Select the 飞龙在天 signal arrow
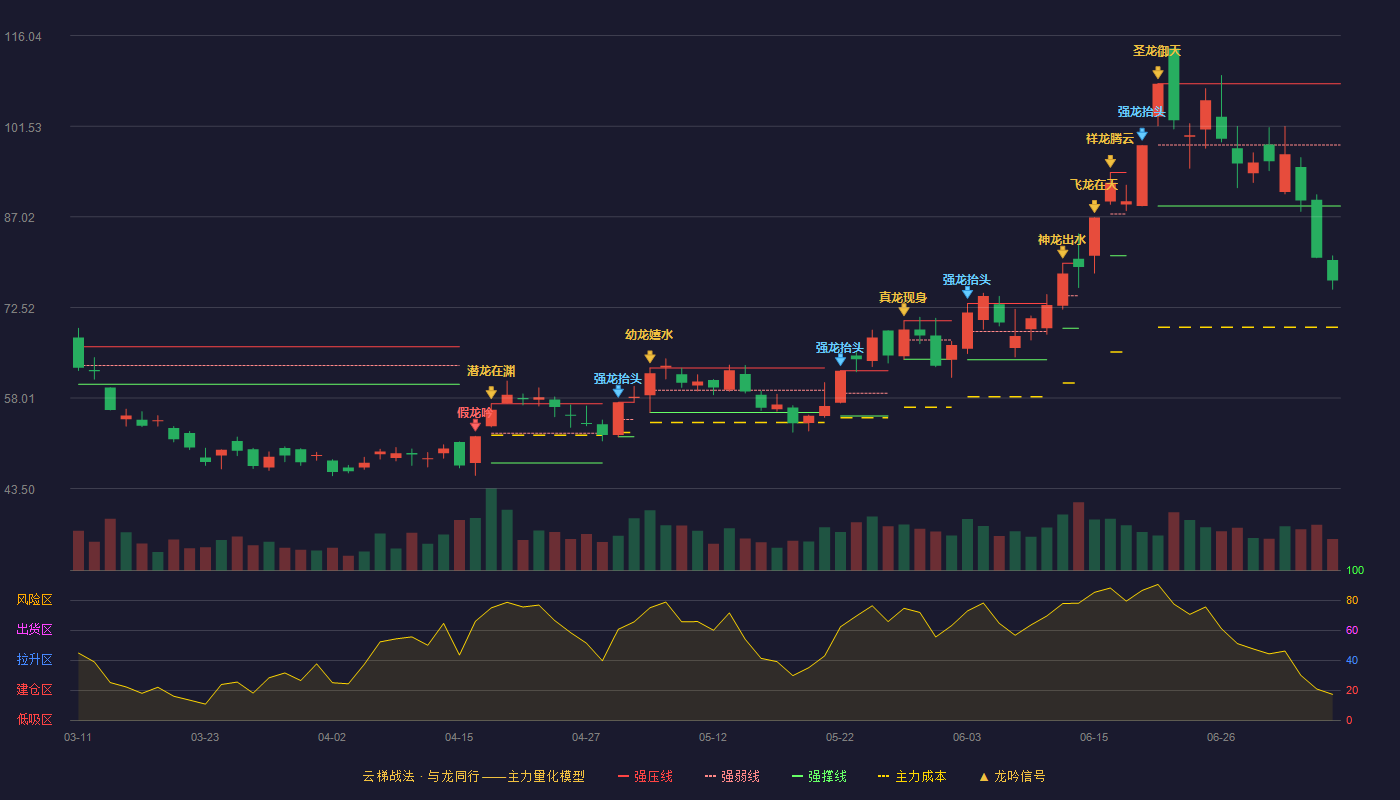The width and height of the screenshot is (1400, 800). 1094,206
